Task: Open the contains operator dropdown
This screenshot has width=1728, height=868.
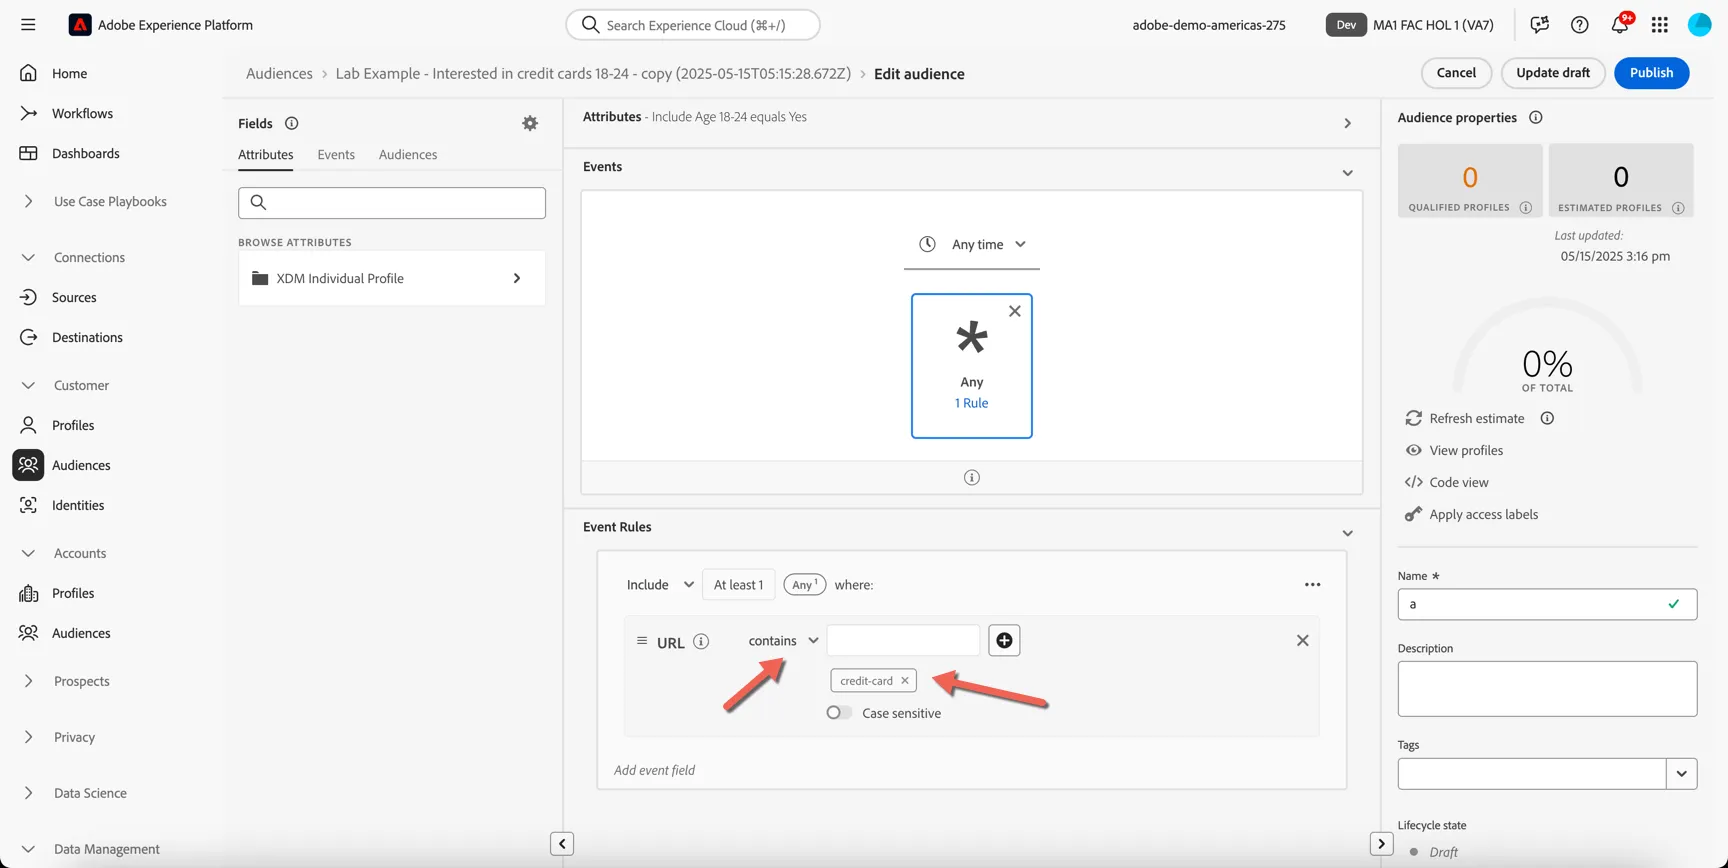Action: pos(783,641)
